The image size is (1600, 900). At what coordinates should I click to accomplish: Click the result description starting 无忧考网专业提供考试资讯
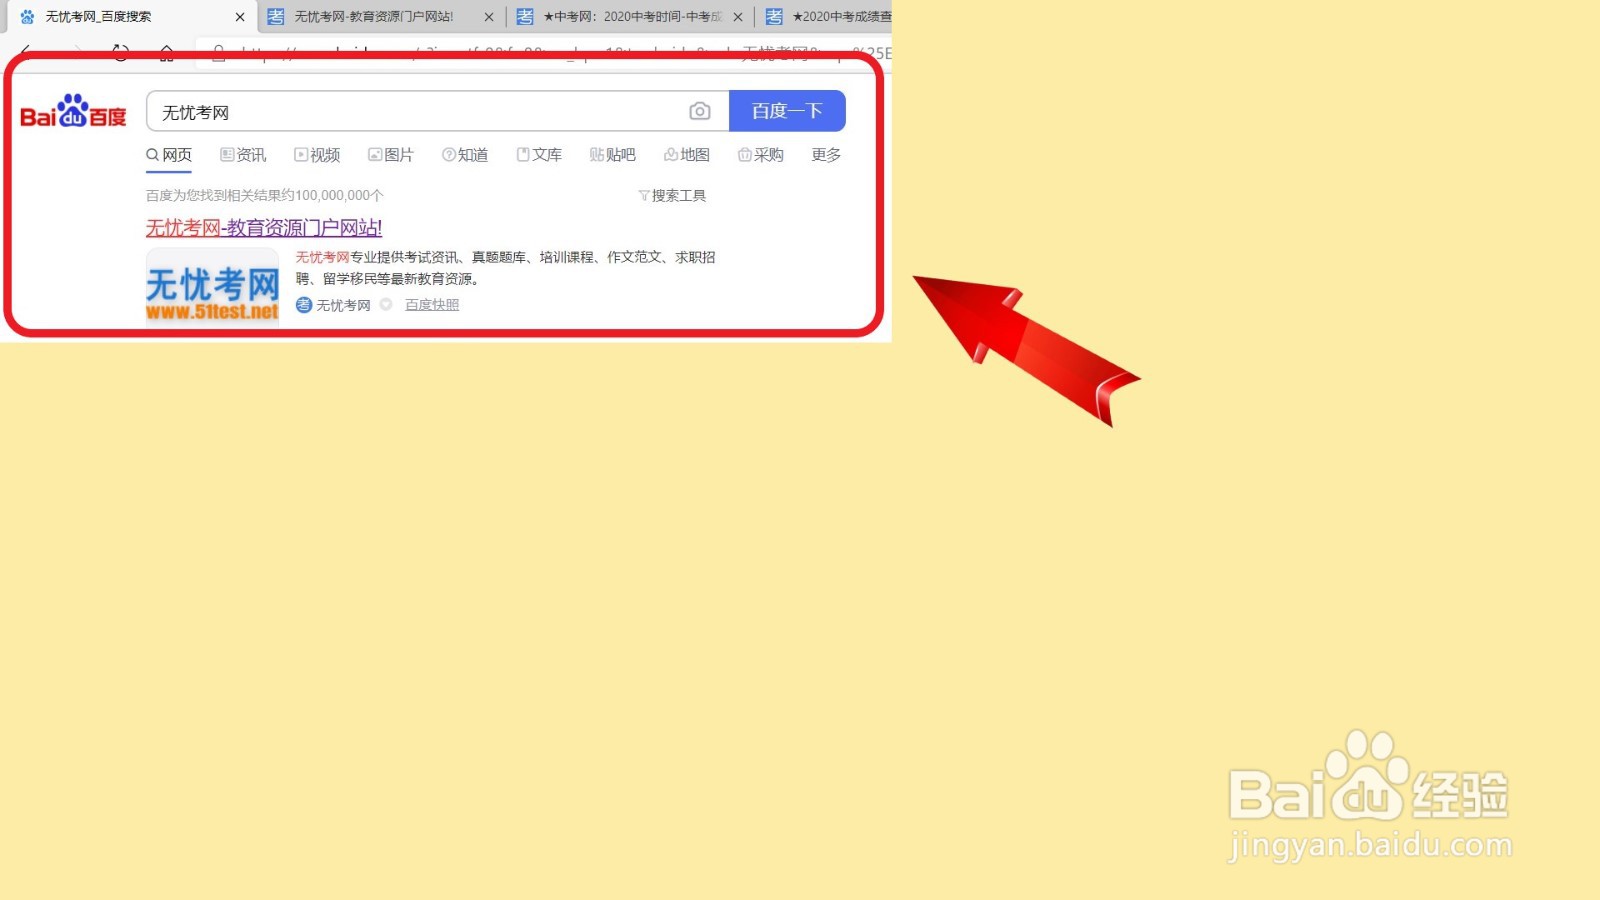[x=505, y=268]
